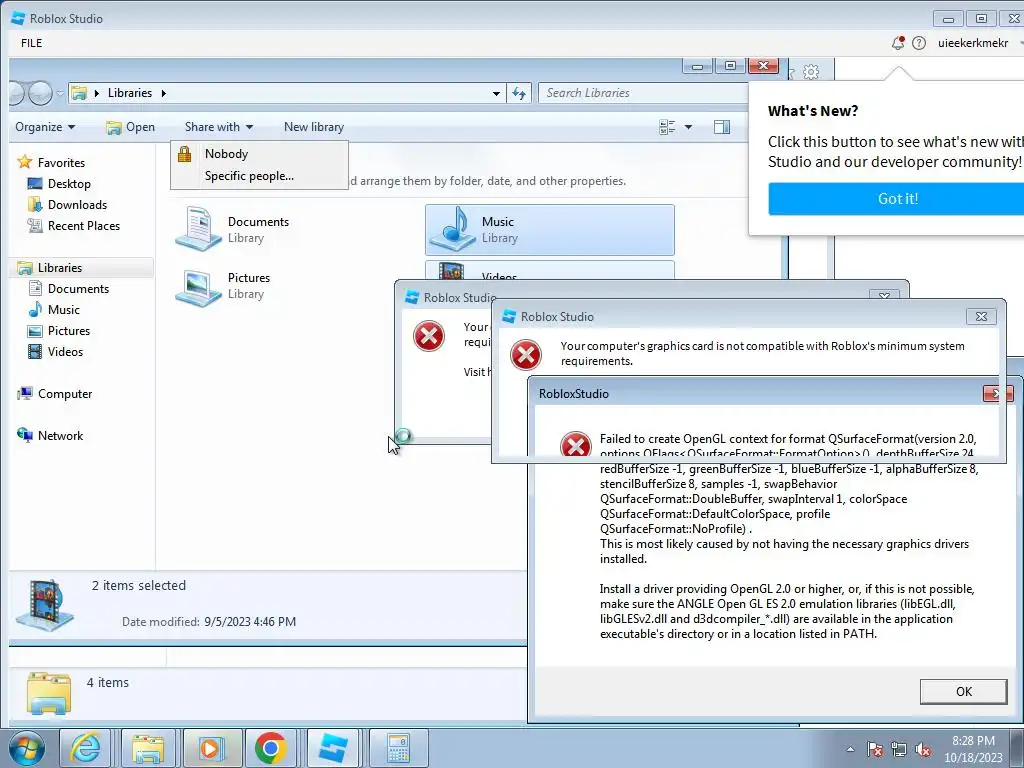Click the settings gear icon in Studio
Screen dimensions: 1024x768
pos(811,71)
